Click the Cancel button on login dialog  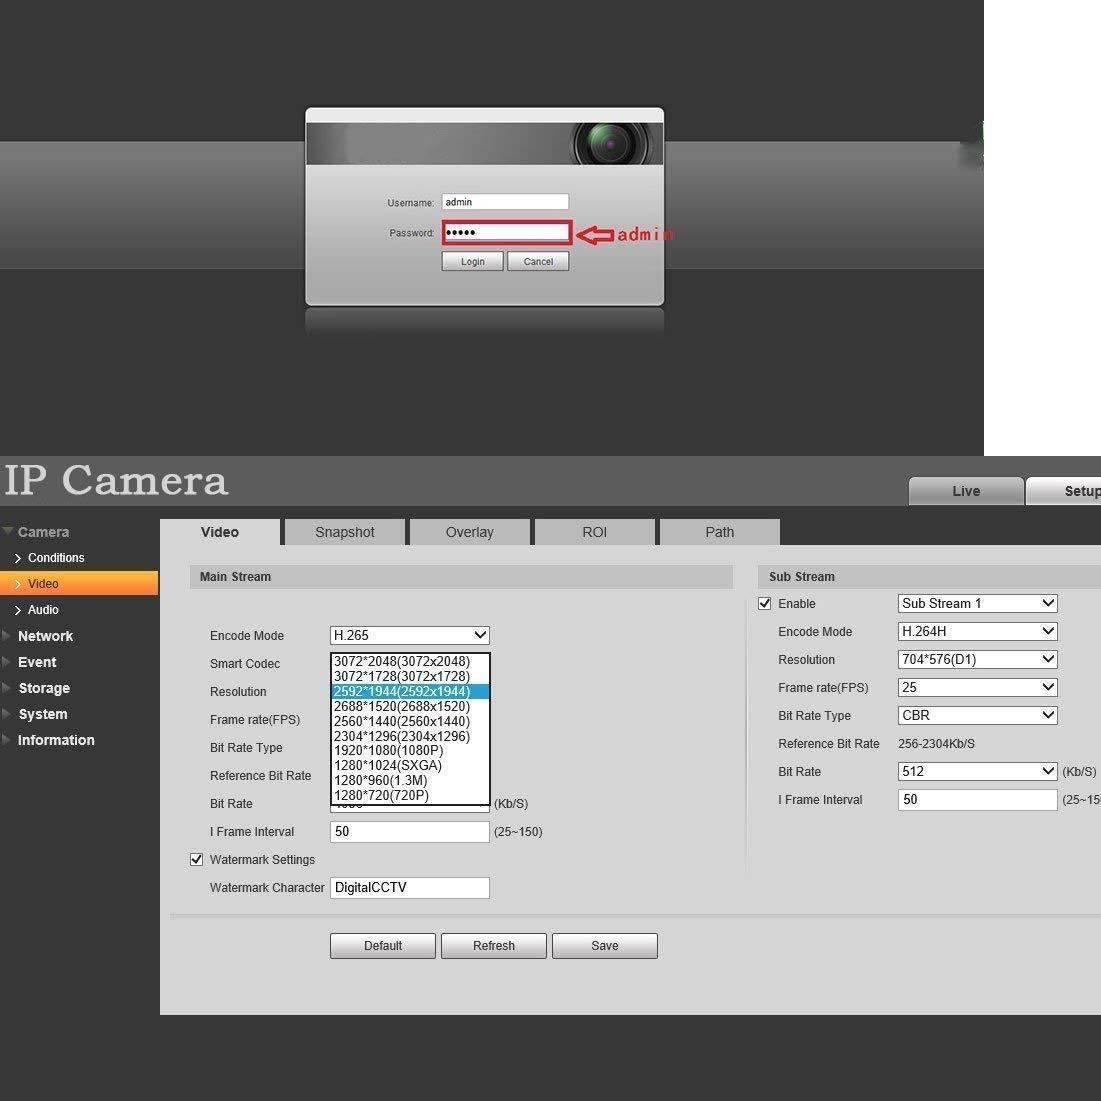[538, 262]
